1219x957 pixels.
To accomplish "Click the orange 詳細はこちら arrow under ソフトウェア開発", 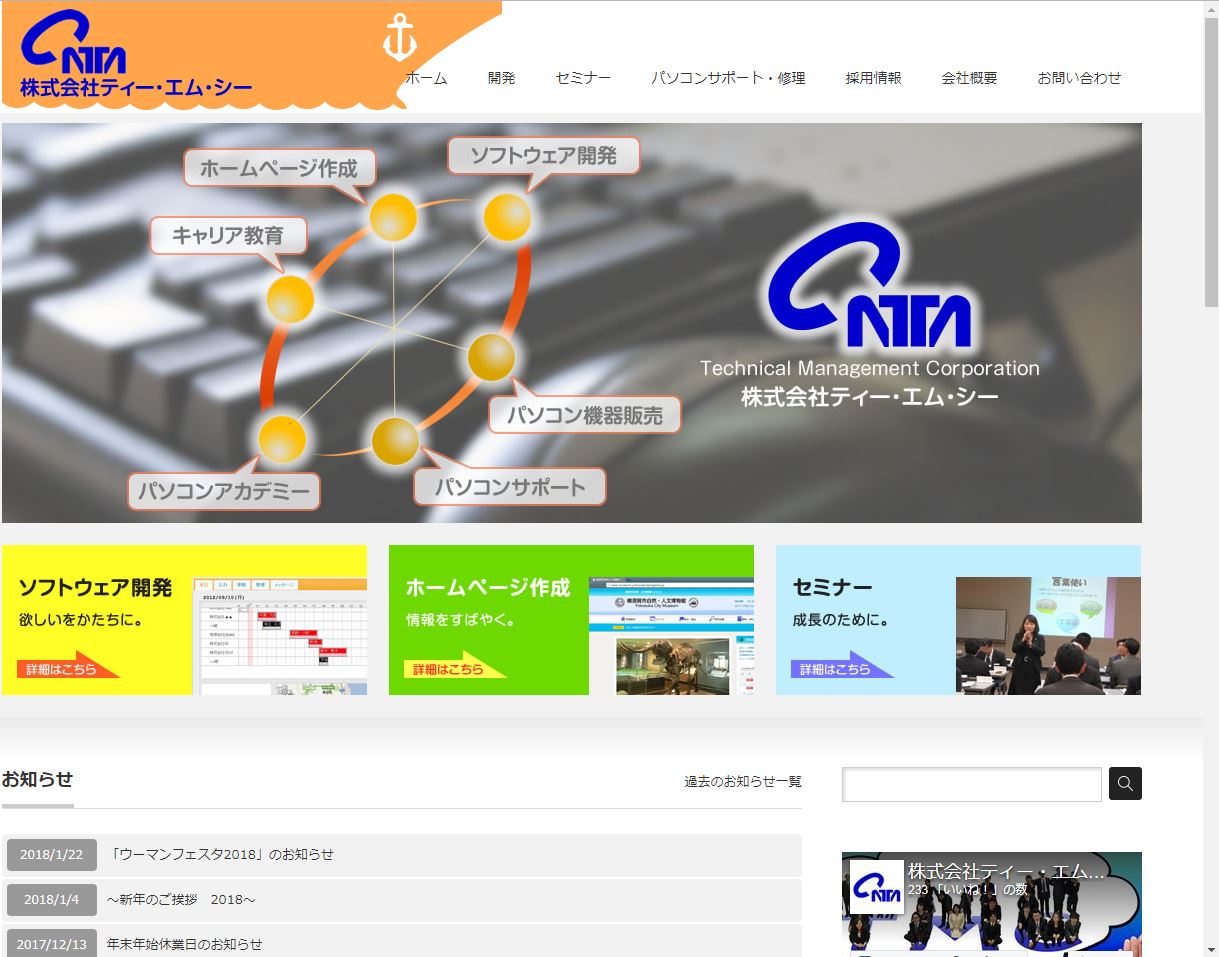I will pos(66,668).
